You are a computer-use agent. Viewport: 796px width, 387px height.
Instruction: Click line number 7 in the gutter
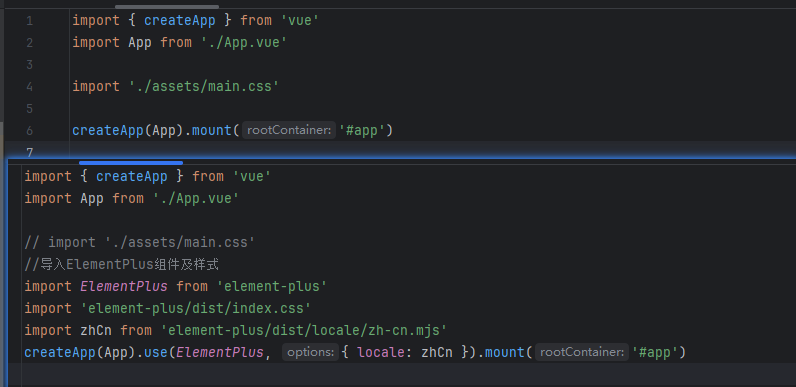tap(29, 152)
